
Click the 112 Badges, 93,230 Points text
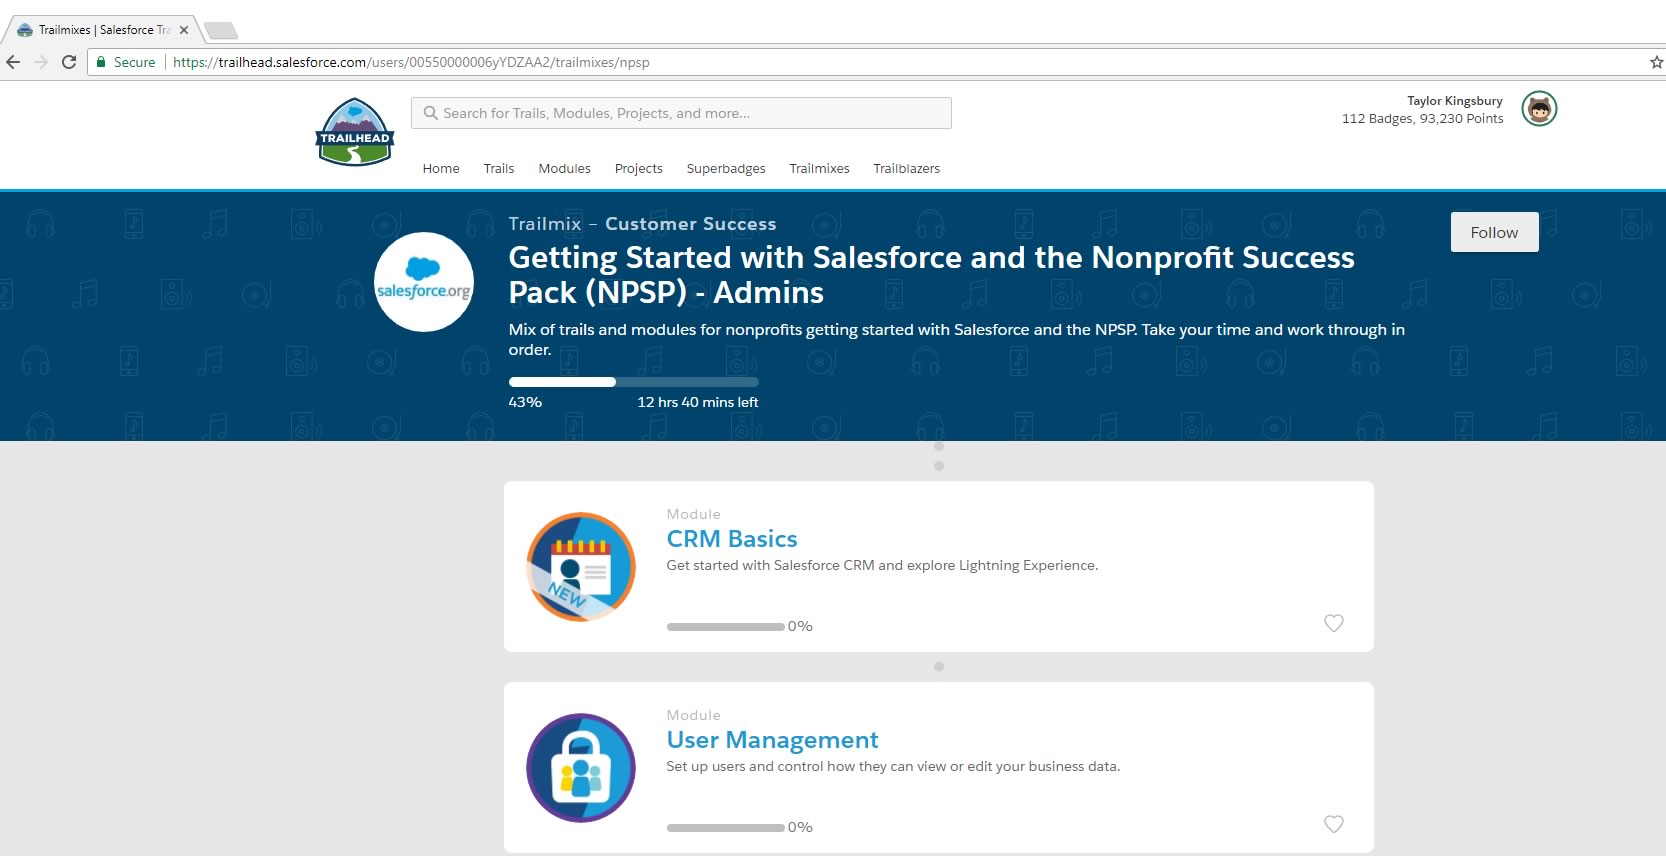coord(1422,119)
